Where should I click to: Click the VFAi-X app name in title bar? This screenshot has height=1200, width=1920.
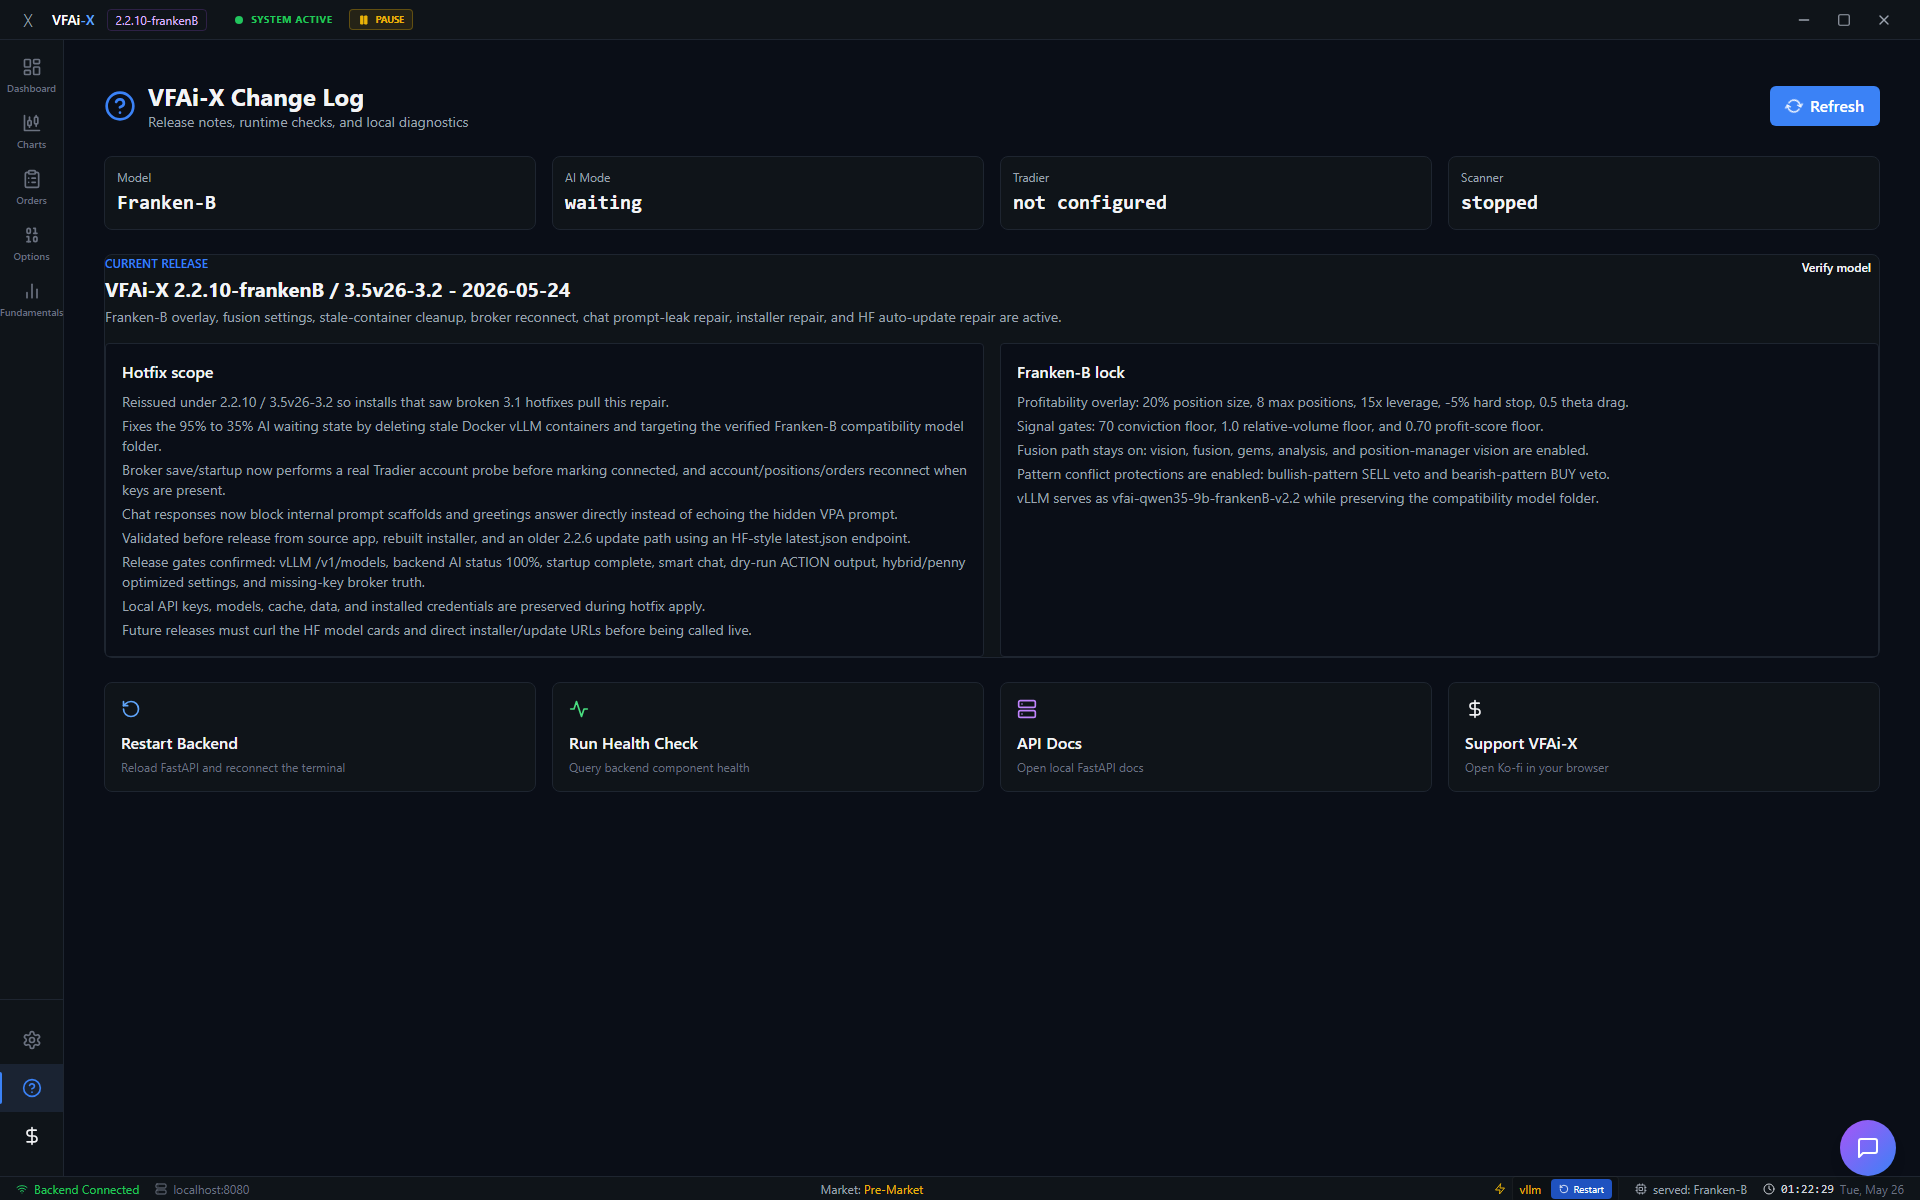pos(73,20)
